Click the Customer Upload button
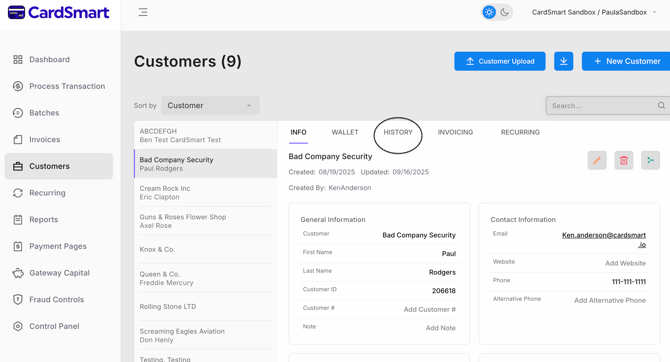This screenshot has height=362, width=670. (x=500, y=61)
